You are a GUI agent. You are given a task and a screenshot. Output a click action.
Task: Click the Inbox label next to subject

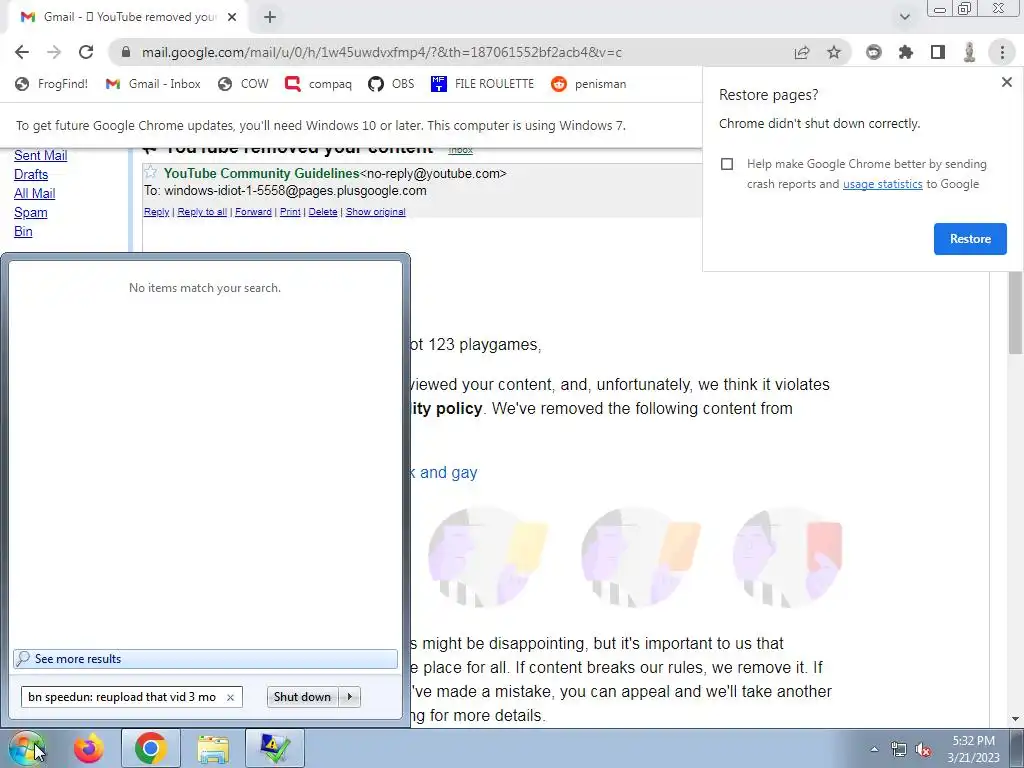[x=460, y=150]
